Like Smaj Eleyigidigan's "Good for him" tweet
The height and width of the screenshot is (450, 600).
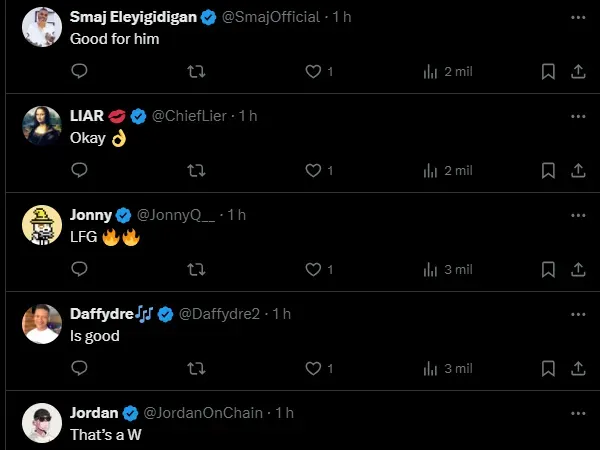tap(313, 71)
